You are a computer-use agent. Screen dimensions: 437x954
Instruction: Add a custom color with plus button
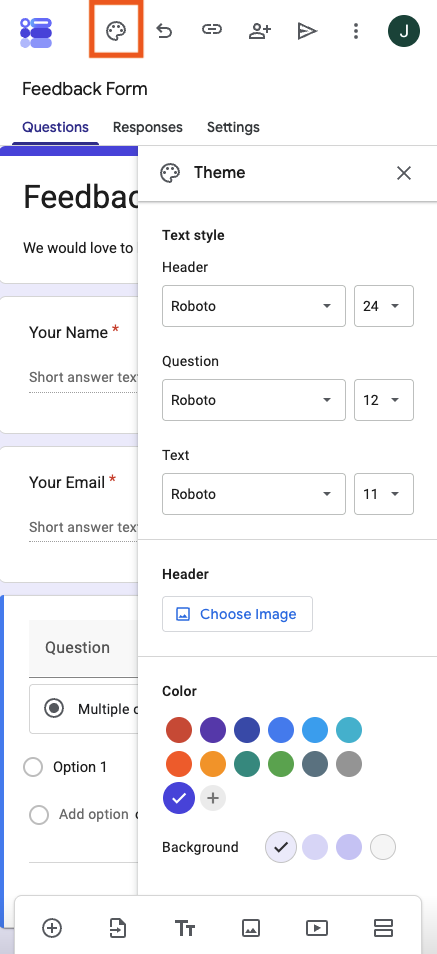[212, 798]
